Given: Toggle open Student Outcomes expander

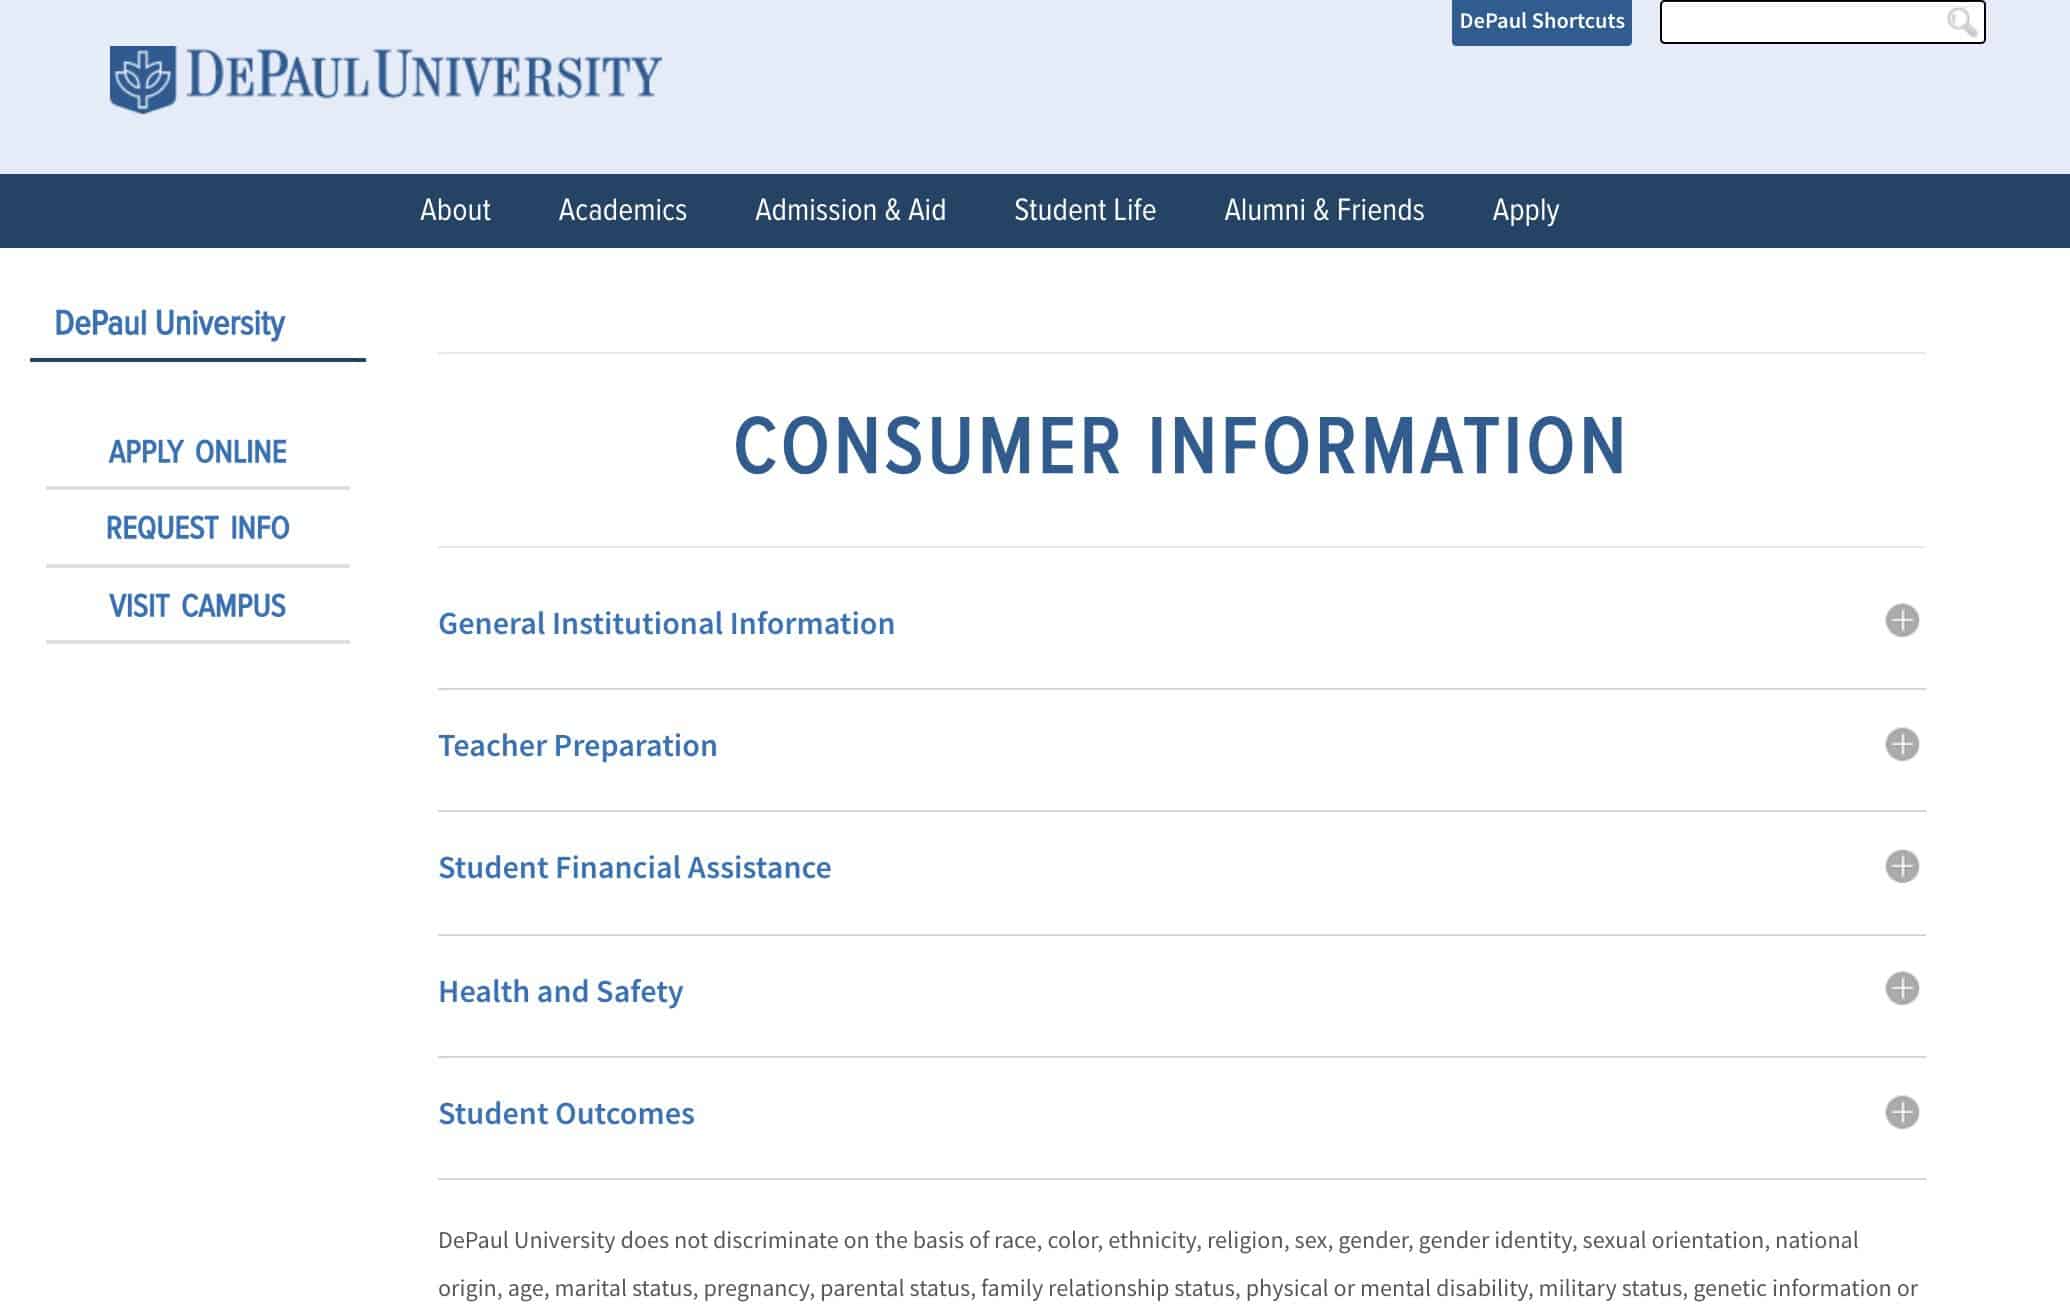Looking at the screenshot, I should click(x=1901, y=1112).
